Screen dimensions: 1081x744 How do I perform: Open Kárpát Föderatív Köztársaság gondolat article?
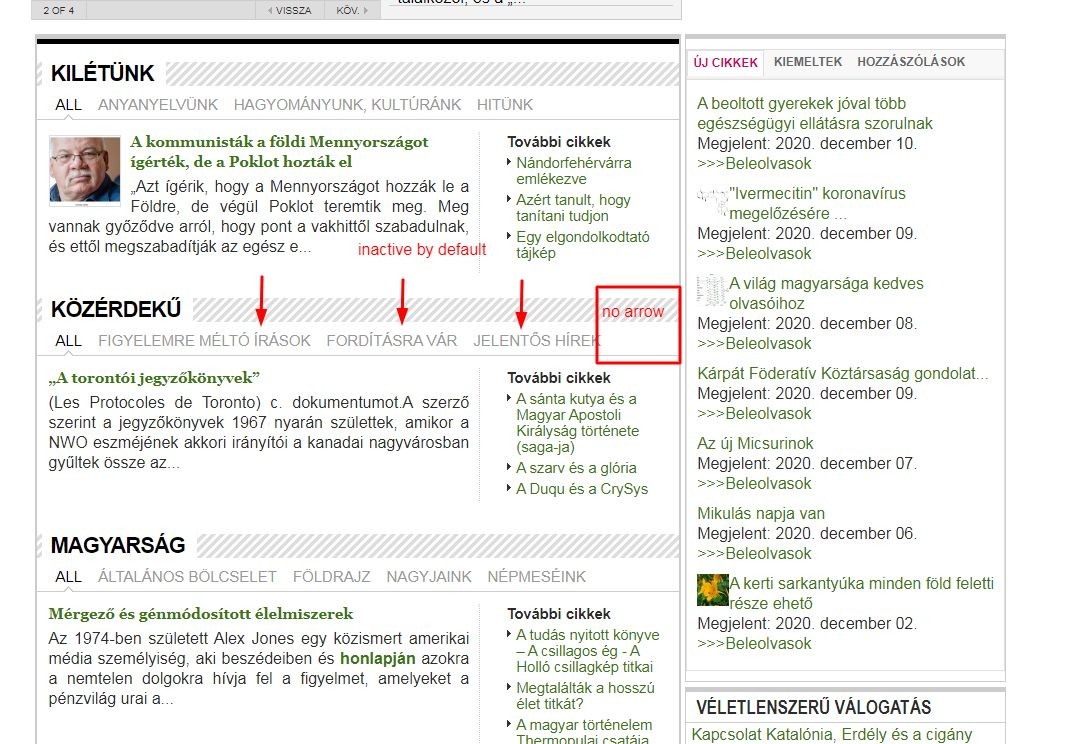click(x=842, y=374)
